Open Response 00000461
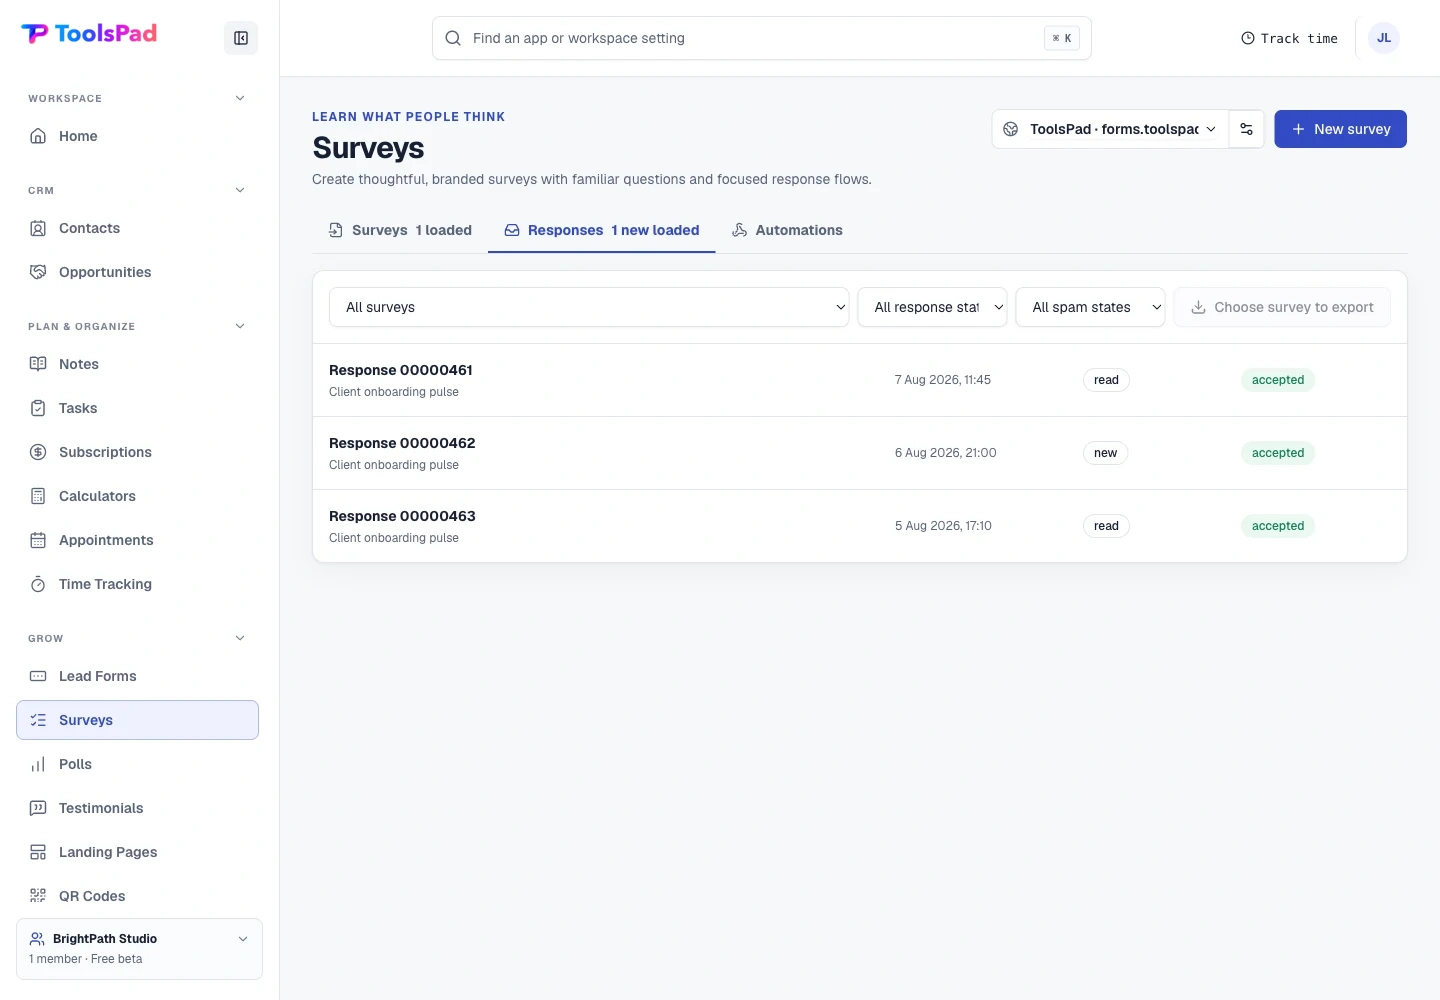Viewport: 1440px width, 1000px height. 860,380
